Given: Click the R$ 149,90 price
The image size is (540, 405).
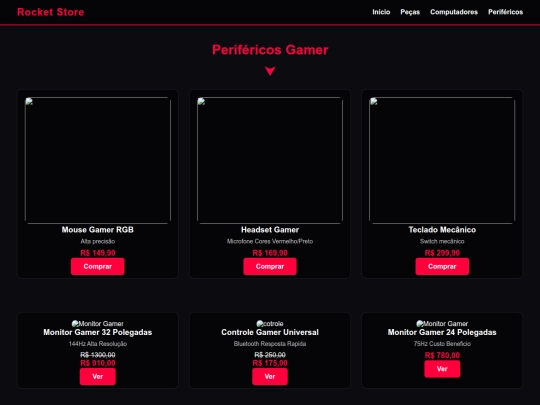Looking at the screenshot, I should pos(98,253).
